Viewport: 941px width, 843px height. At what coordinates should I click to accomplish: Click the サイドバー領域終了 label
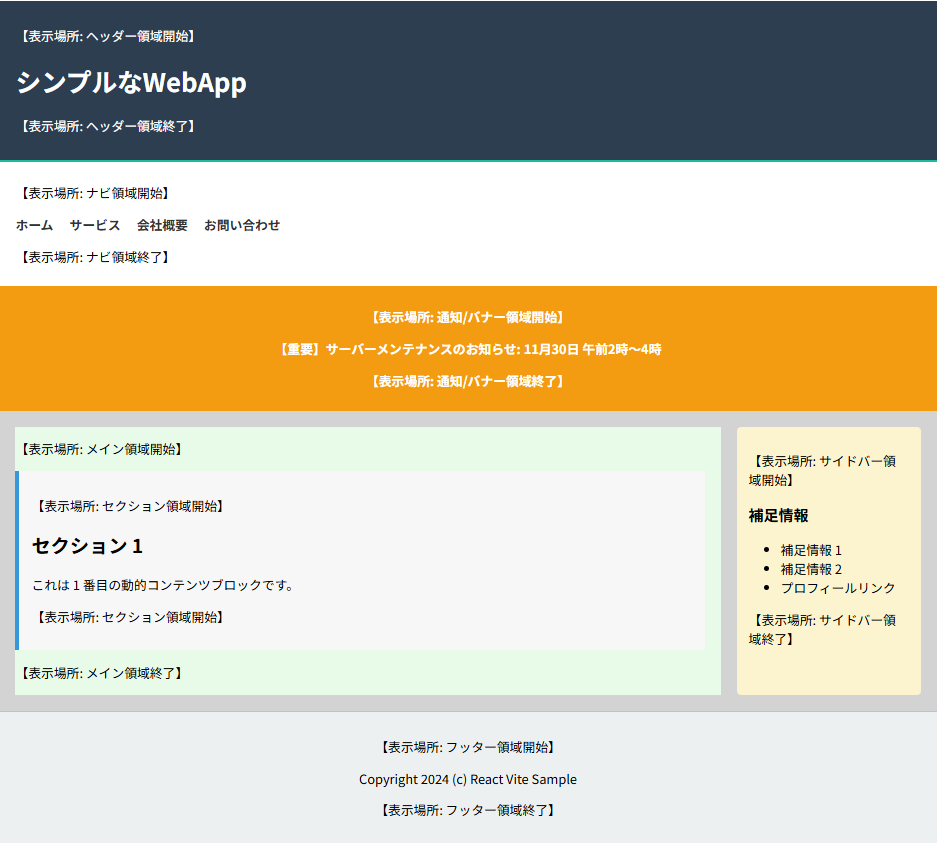[822, 629]
